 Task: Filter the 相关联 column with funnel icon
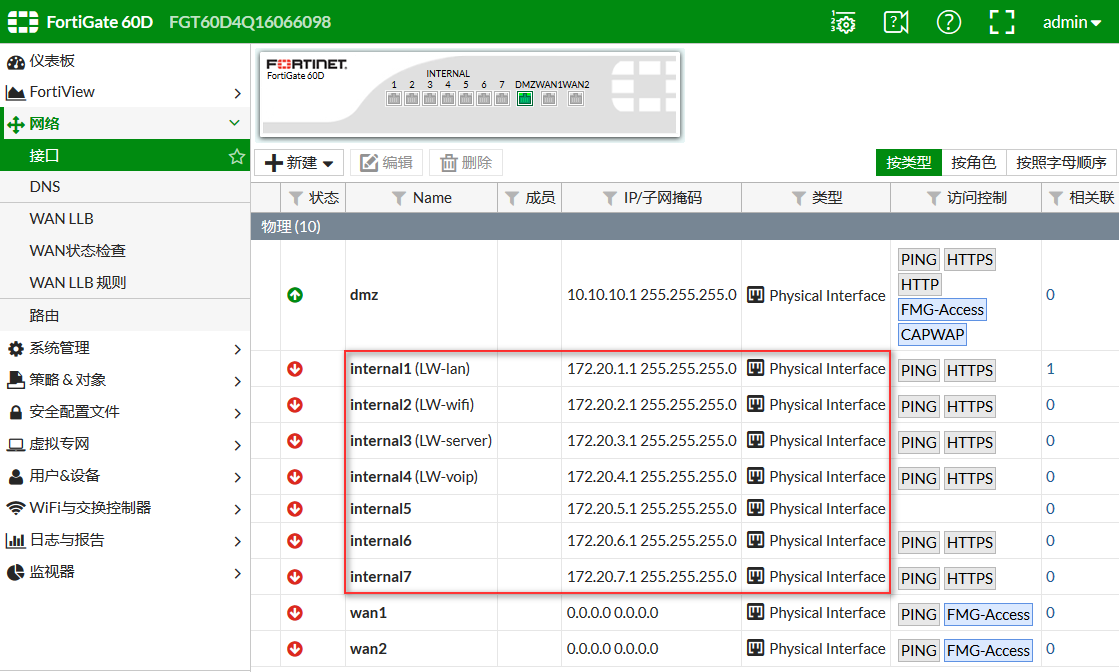[1056, 198]
